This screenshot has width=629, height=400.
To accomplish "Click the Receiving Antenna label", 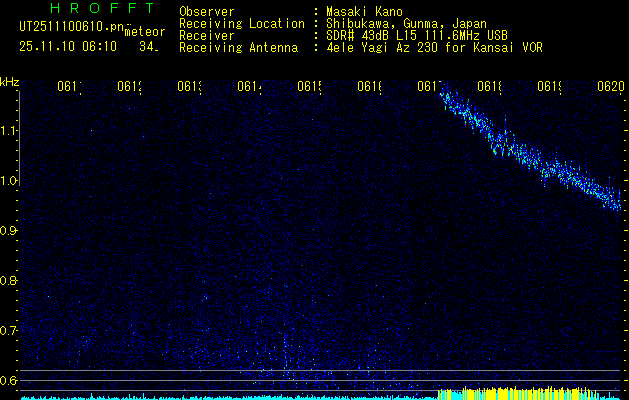I will (x=238, y=48).
